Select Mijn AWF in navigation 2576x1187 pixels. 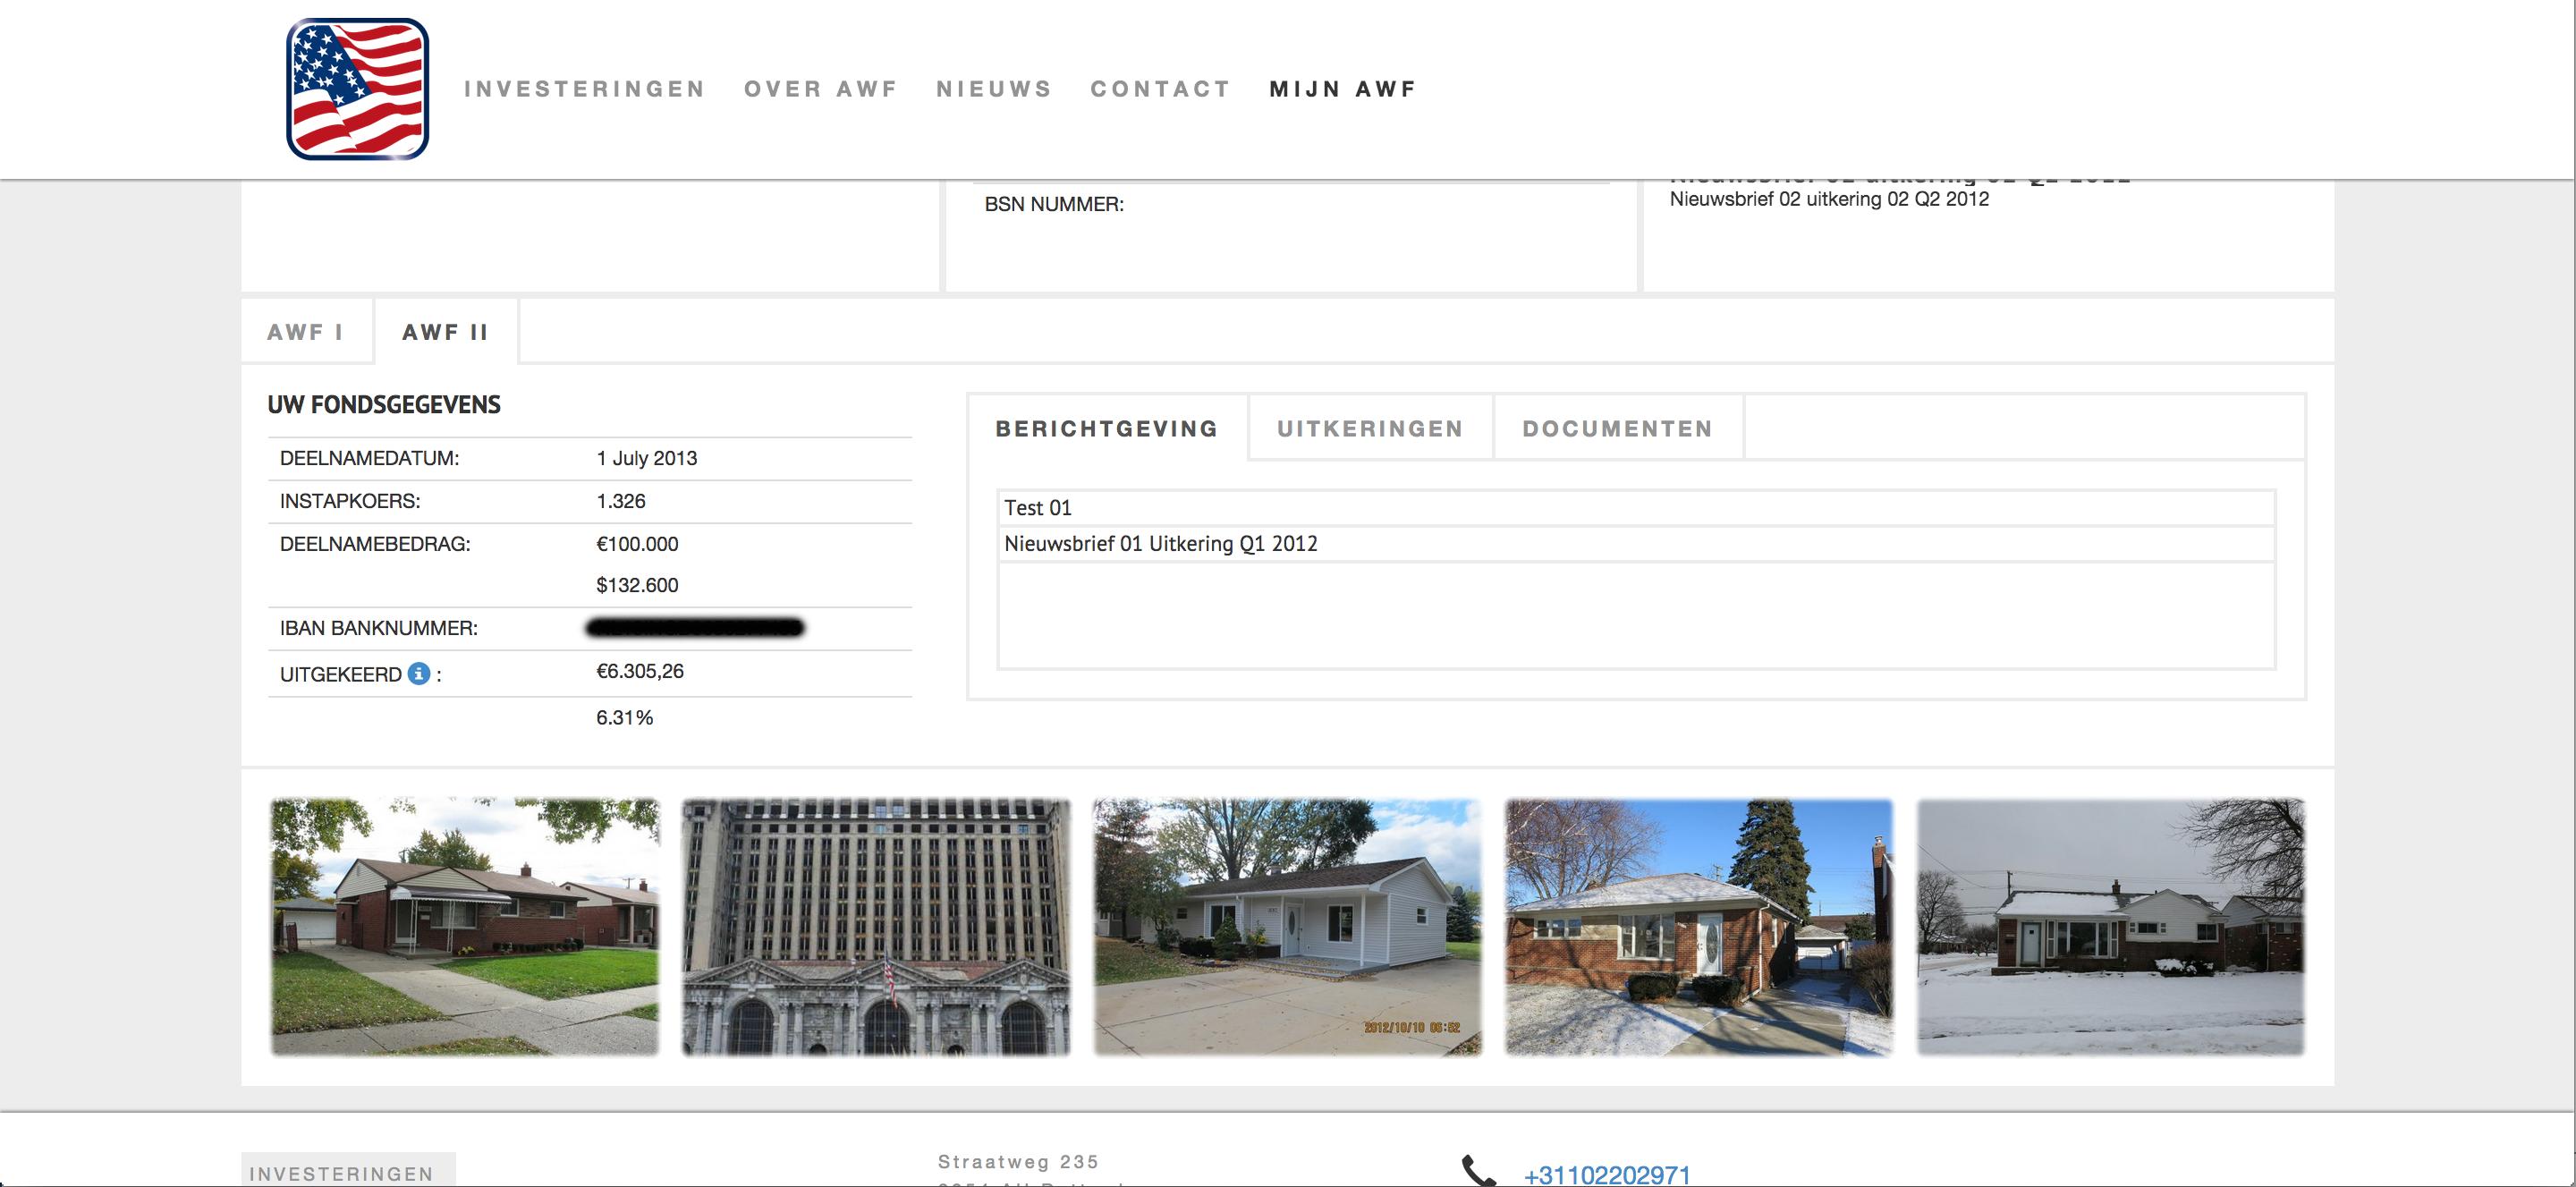coord(1342,89)
